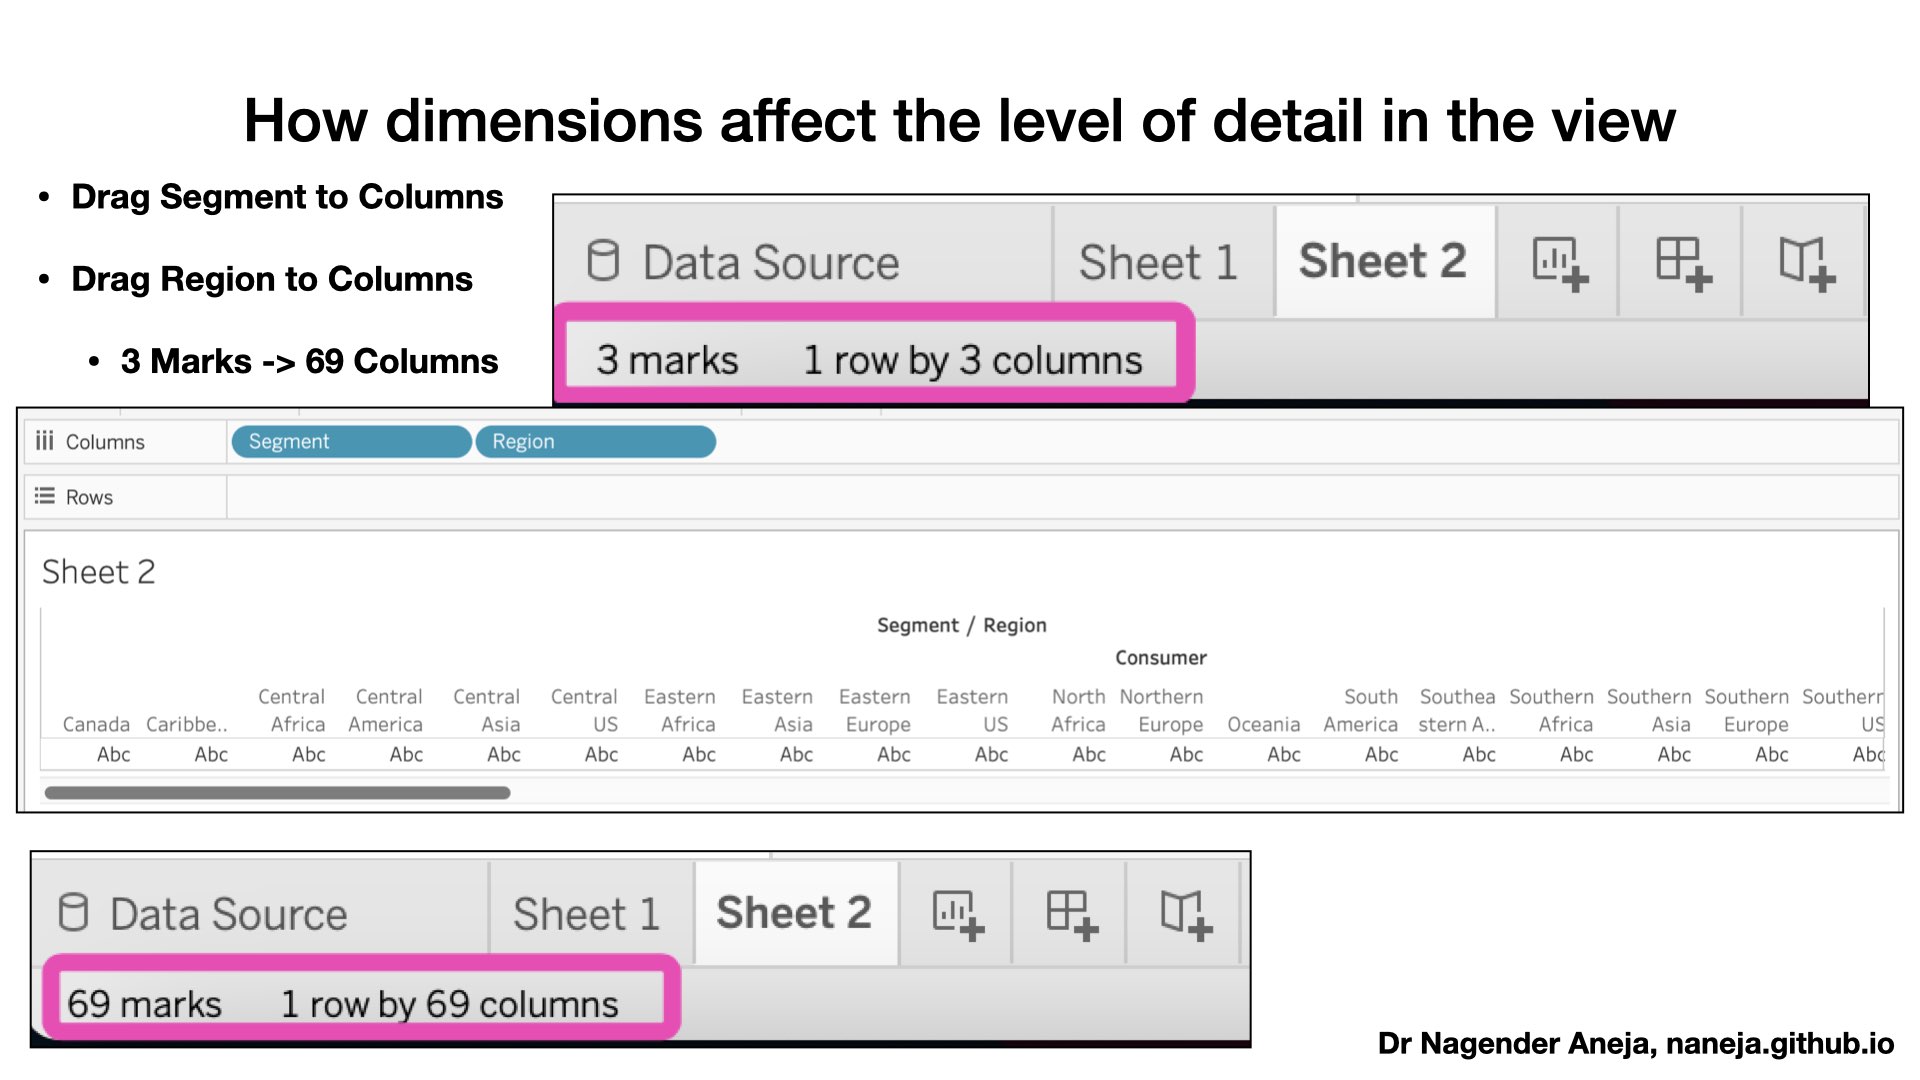Click the New Worksheet icon in lower tab bar
Screen dimensions: 1920x1080
pos(958,915)
